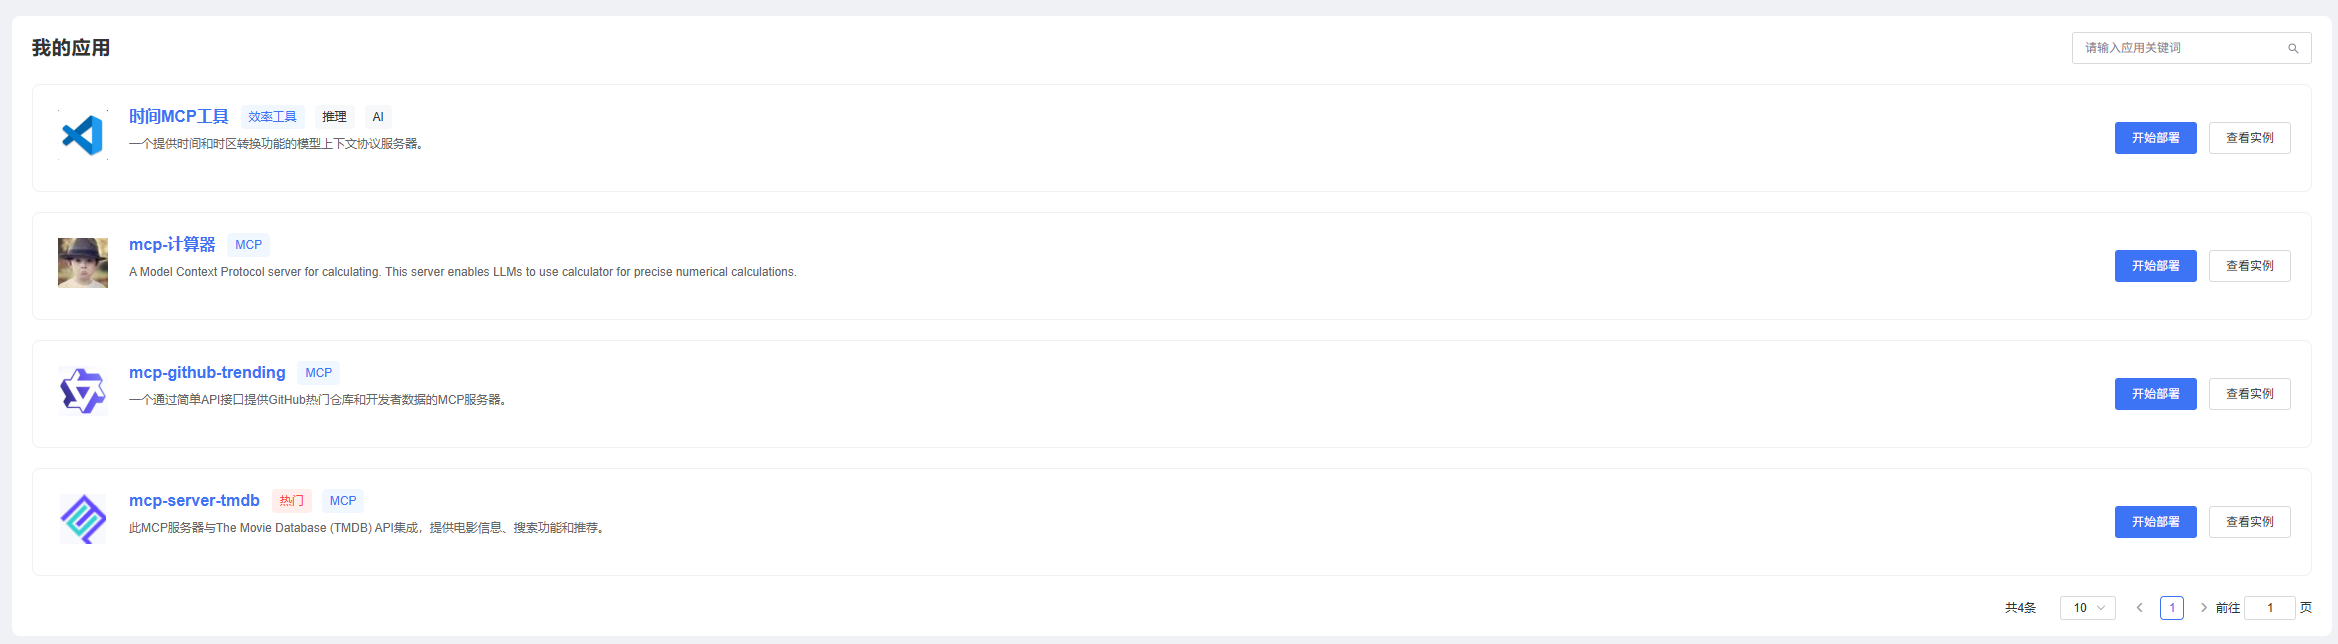Open the 时间MCP工具 app title link

click(x=179, y=117)
